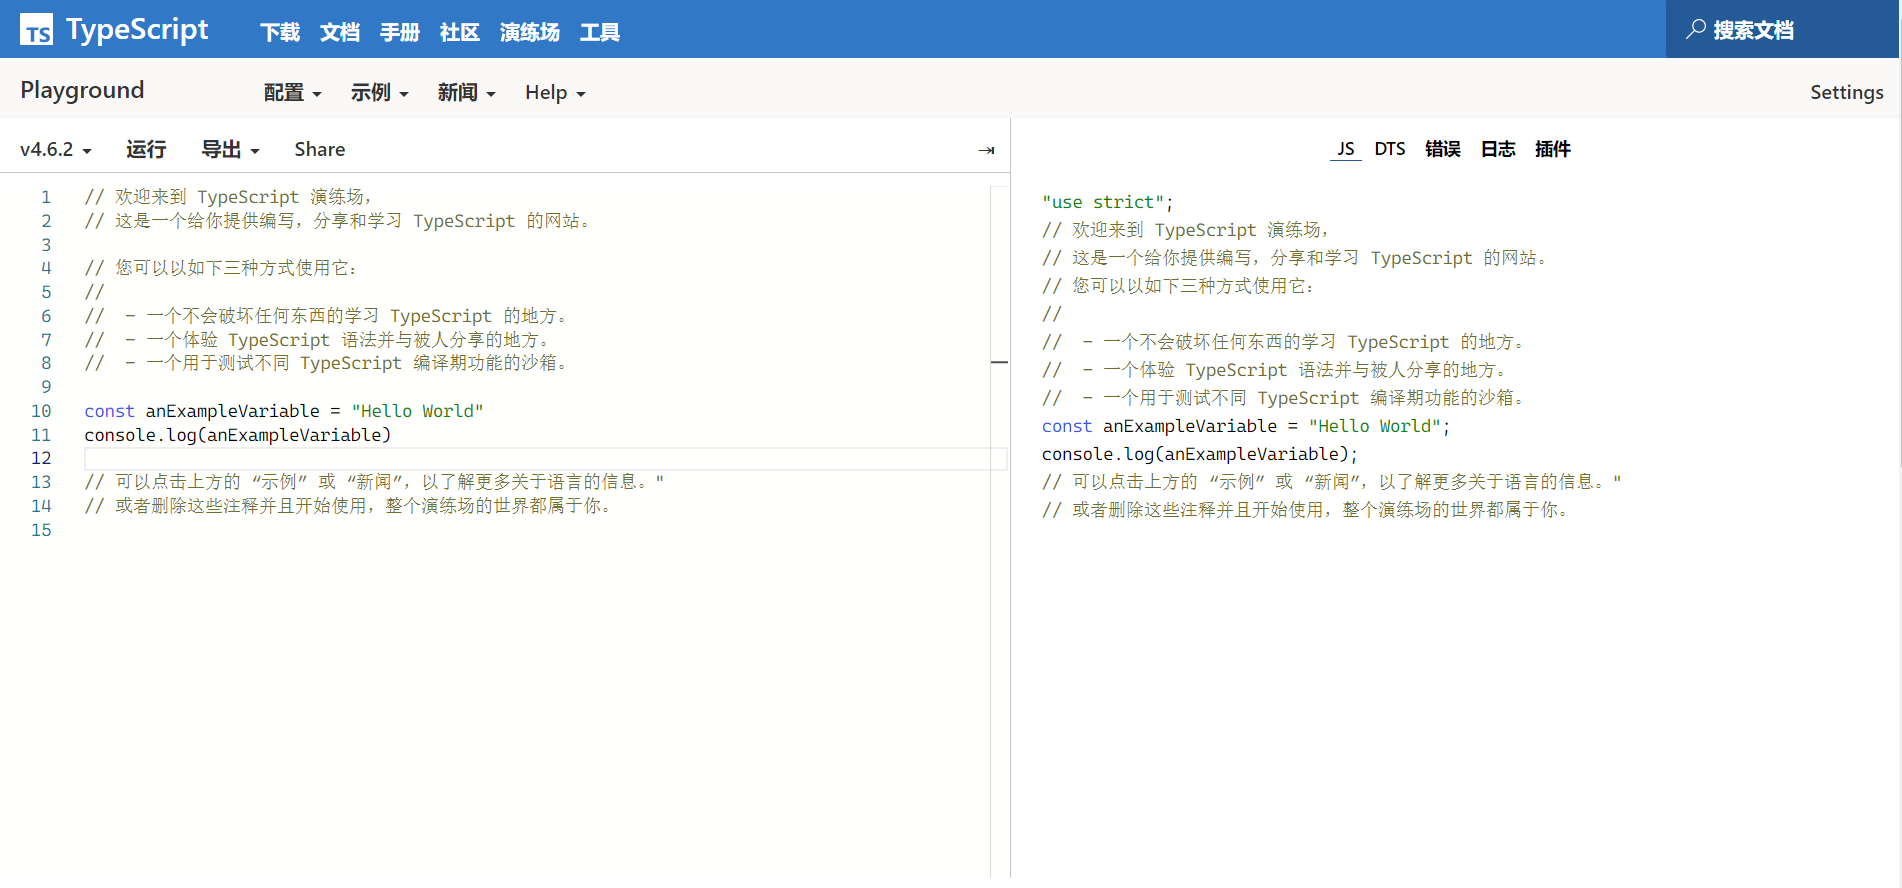
Task: Expand the 配置 dropdown menu
Action: click(x=292, y=92)
